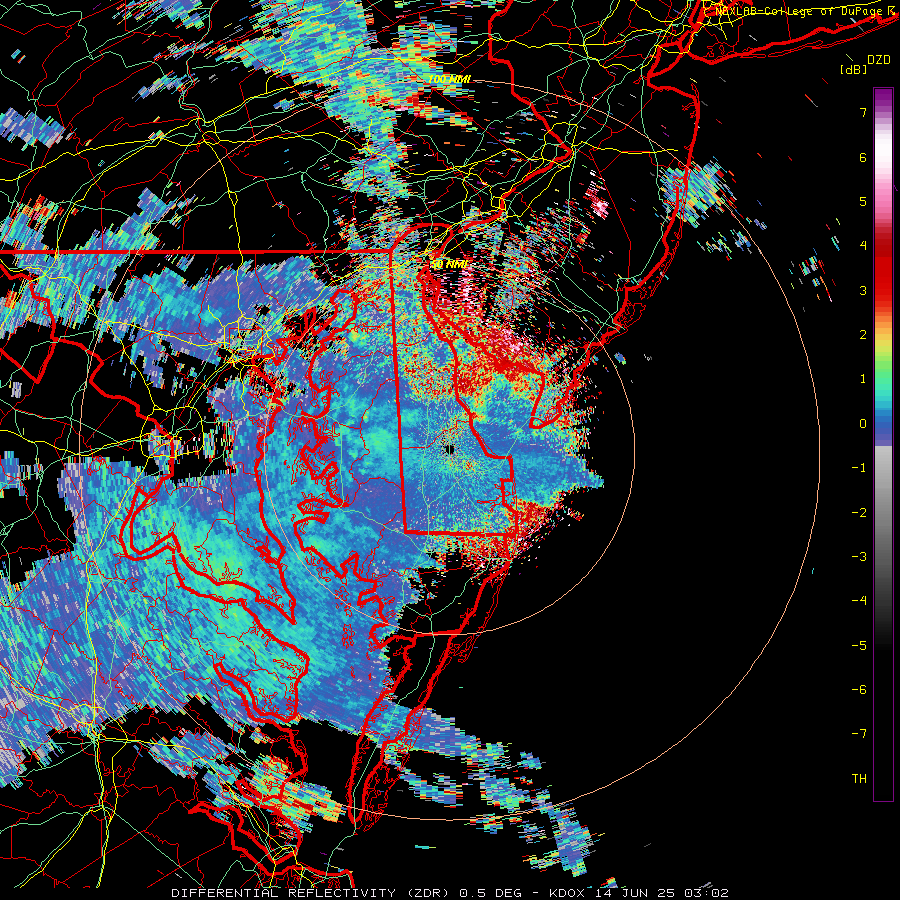Select the "2" value on the color scale
900x900 pixels.
click(x=863, y=335)
